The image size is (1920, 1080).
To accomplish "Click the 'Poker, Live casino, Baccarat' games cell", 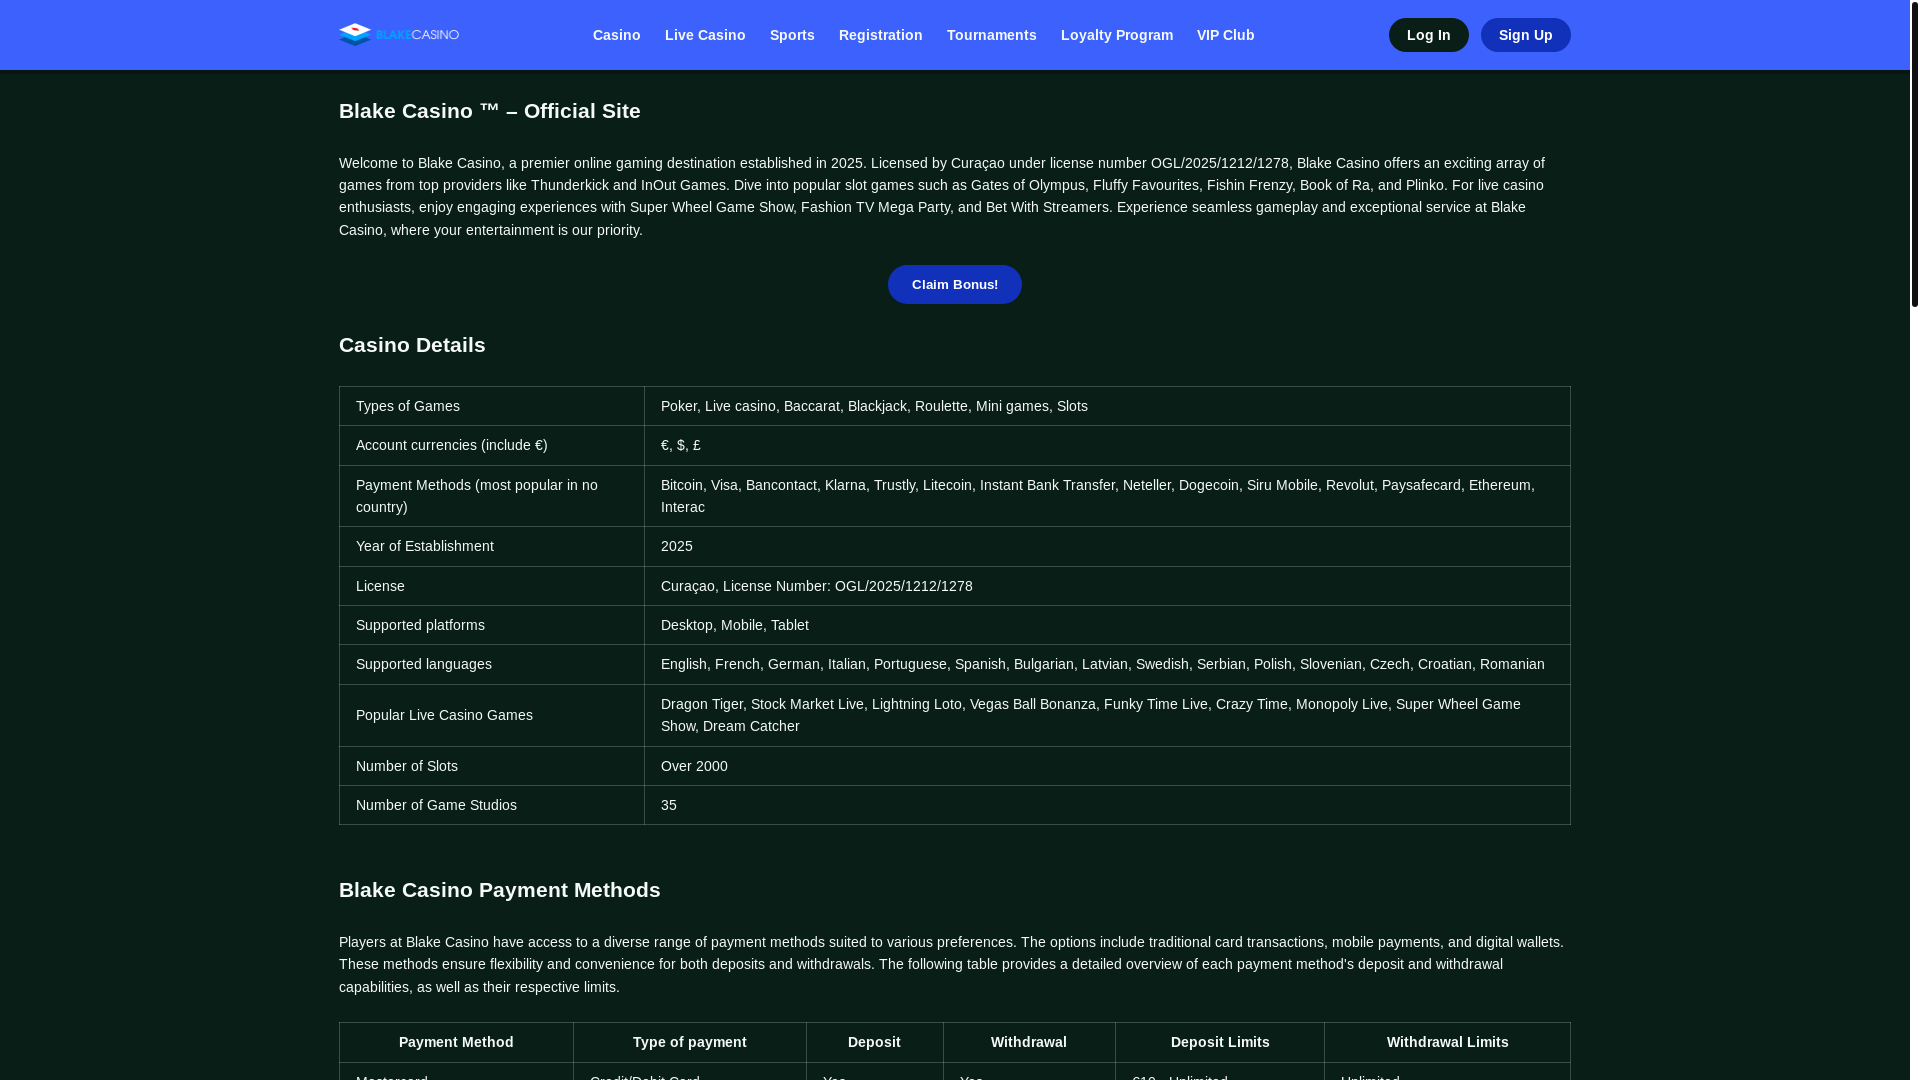I will (x=1107, y=406).
